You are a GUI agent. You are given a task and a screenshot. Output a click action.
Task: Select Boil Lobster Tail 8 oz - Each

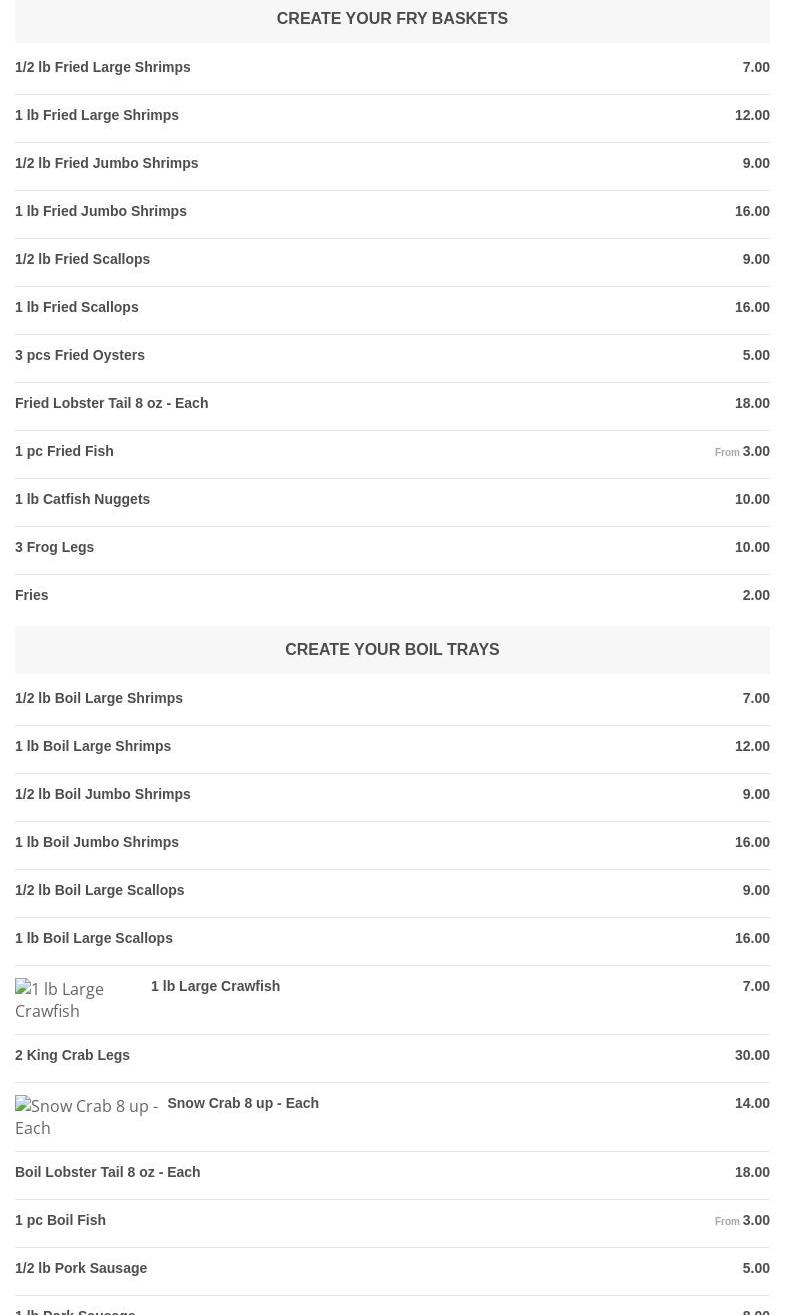(108, 1172)
